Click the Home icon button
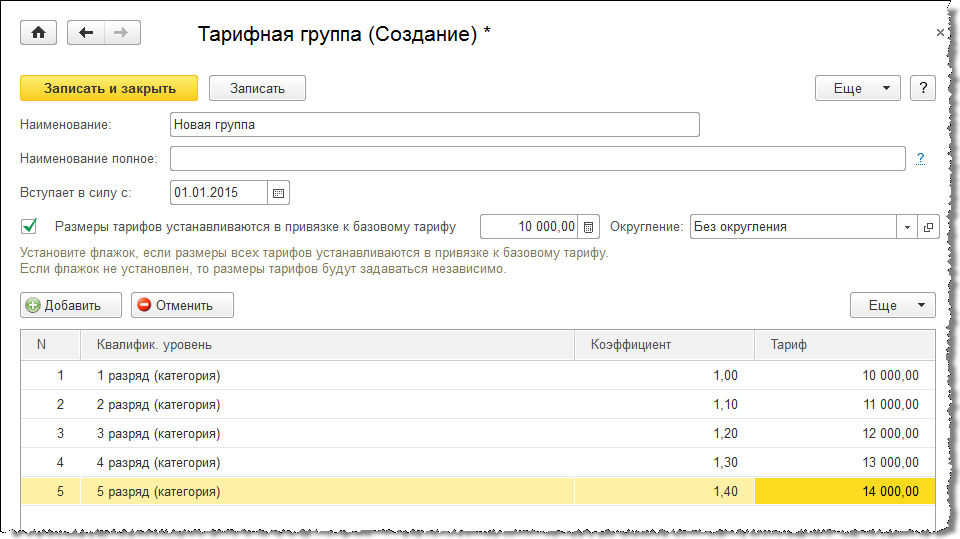 [x=39, y=33]
